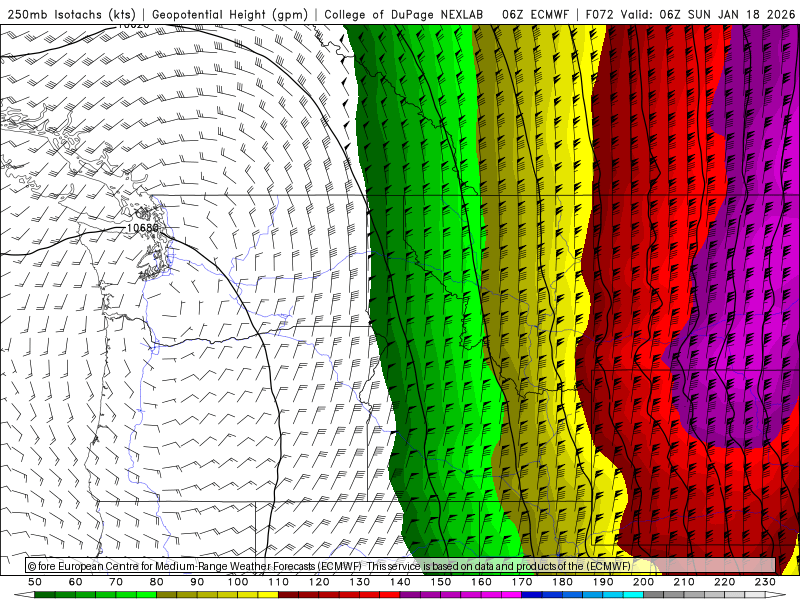Click the 10680 height contour label
The height and width of the screenshot is (600, 800).
click(142, 228)
